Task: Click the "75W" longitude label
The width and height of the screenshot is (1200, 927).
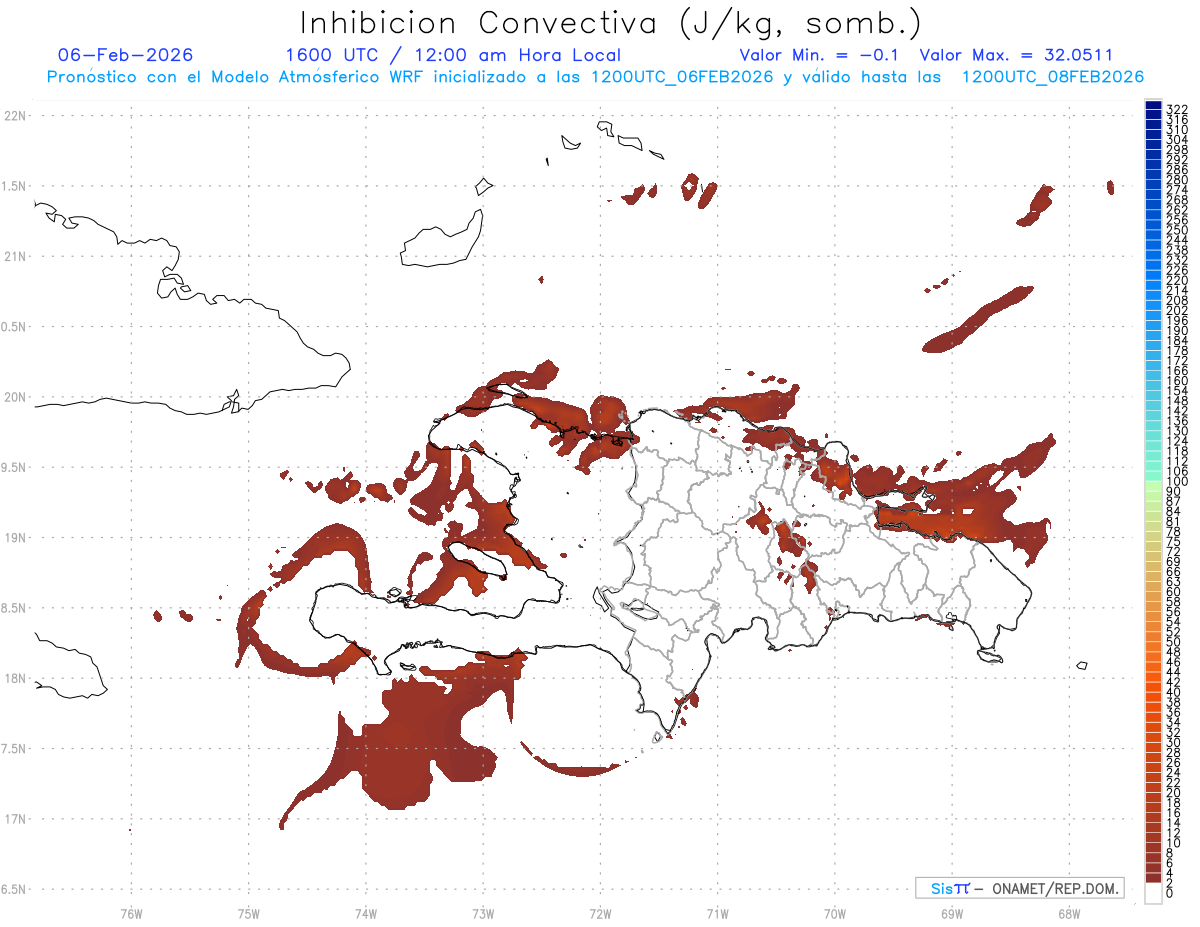Action: pyautogui.click(x=248, y=912)
